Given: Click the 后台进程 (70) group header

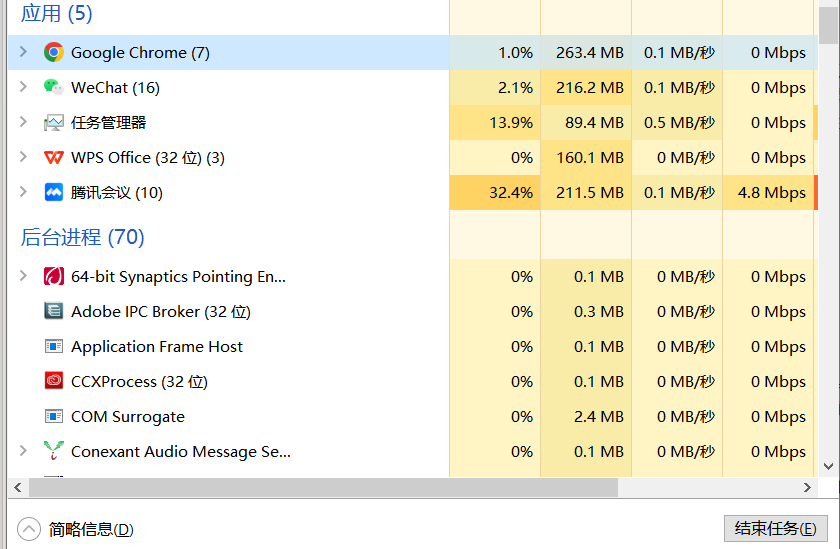Looking at the screenshot, I should pyautogui.click(x=83, y=237).
